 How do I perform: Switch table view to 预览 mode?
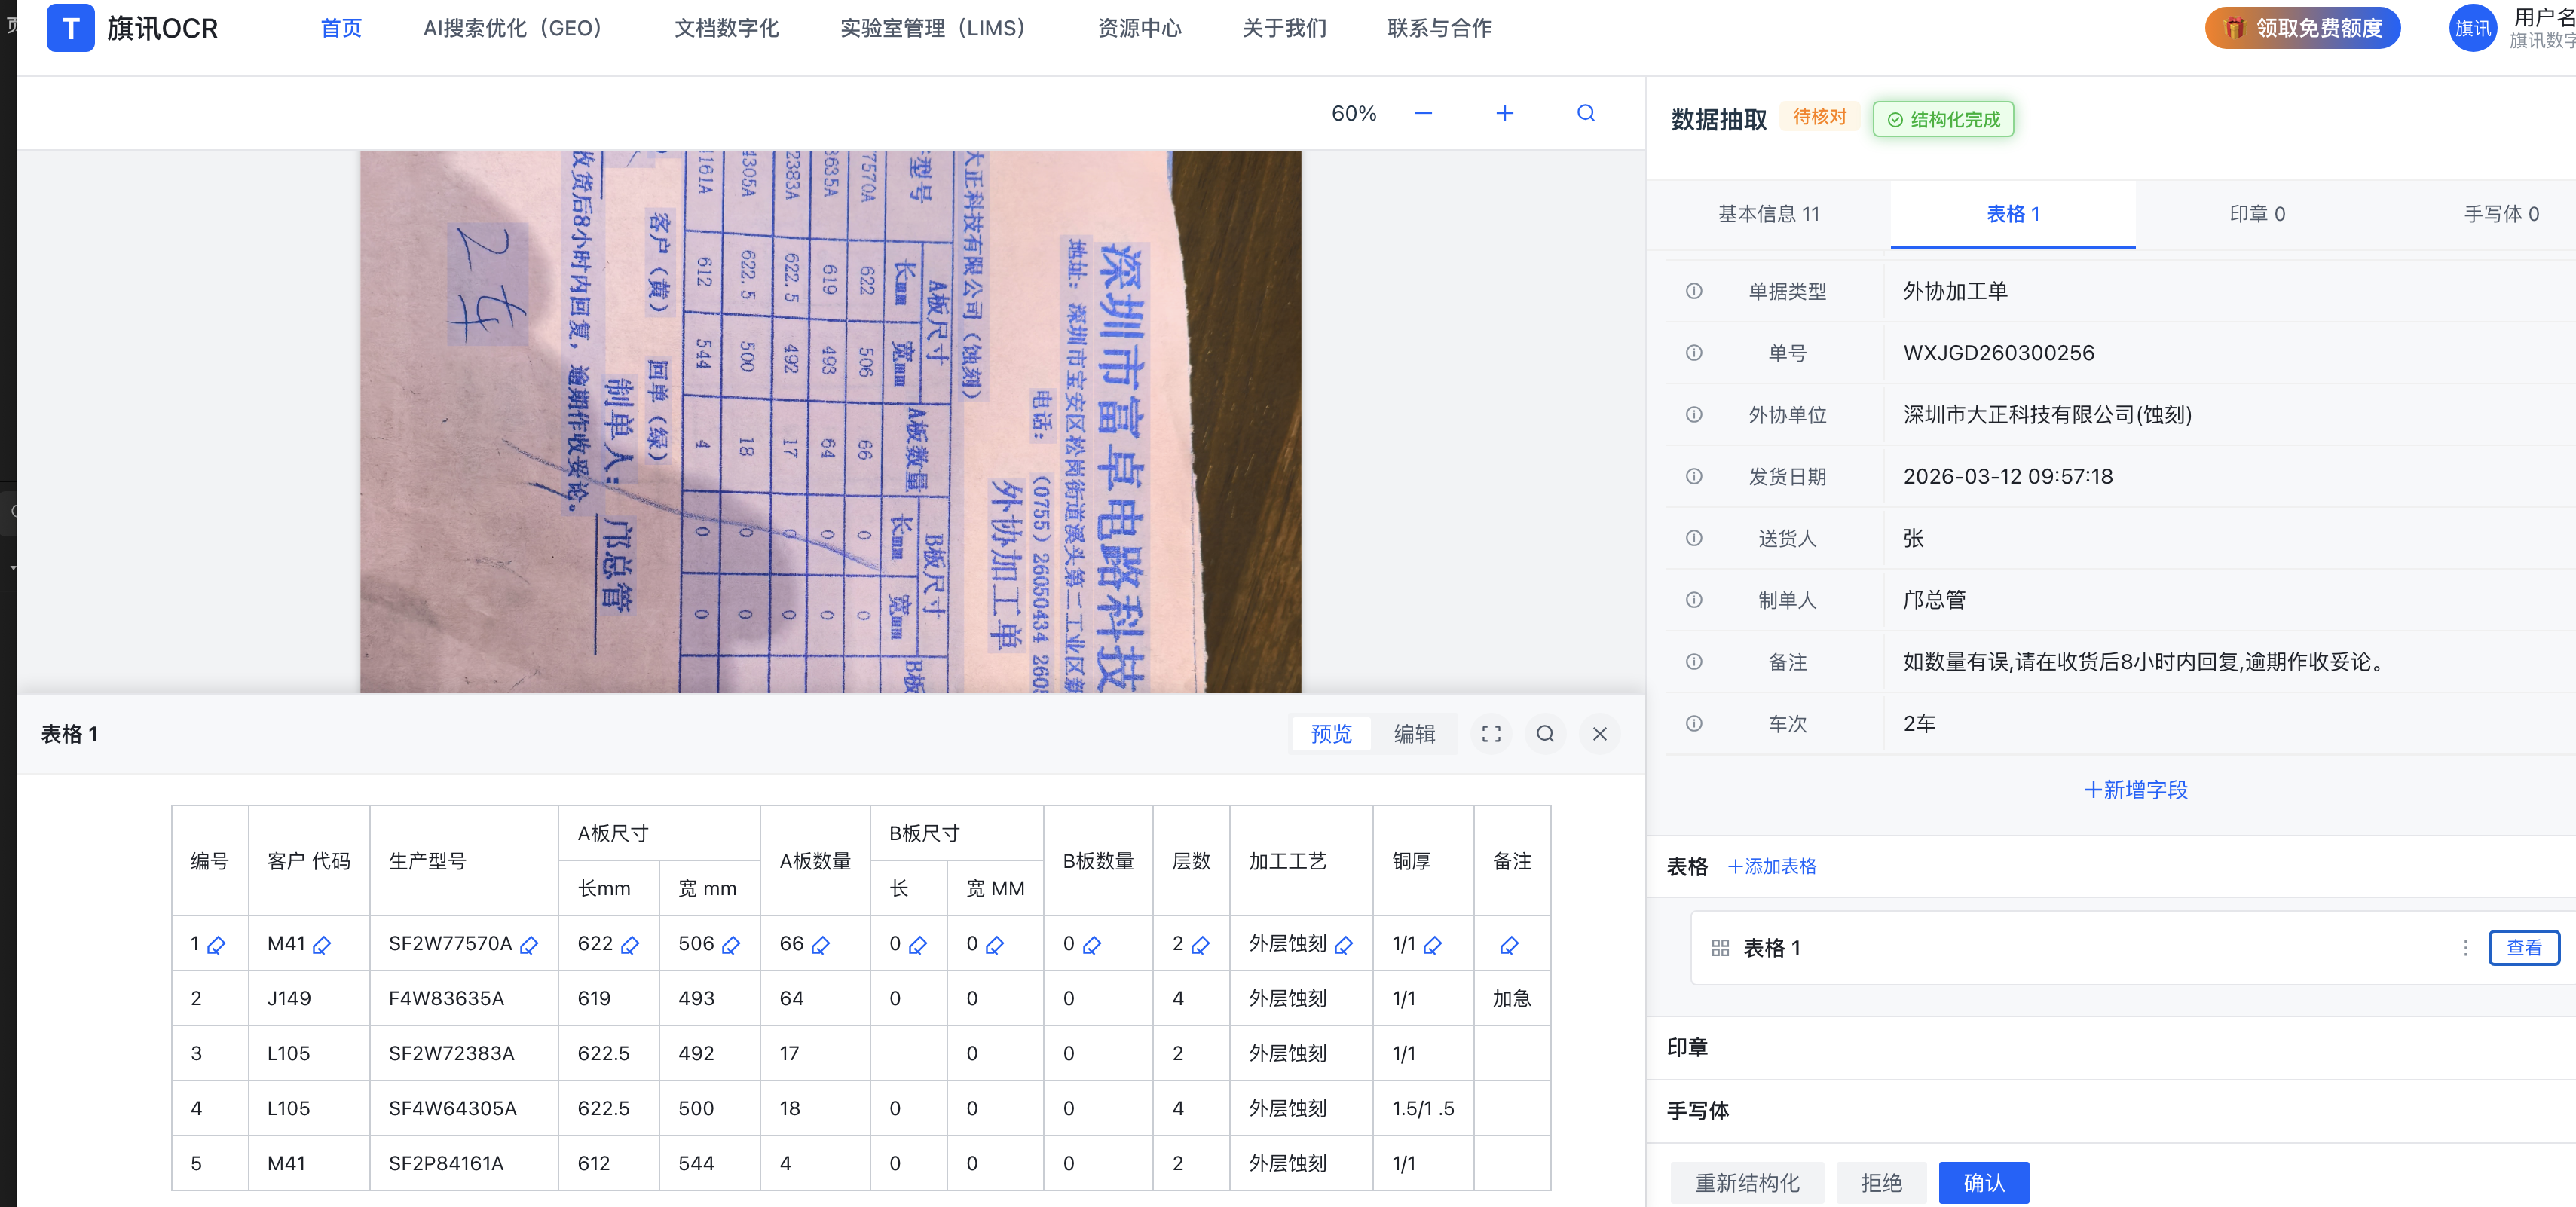click(1330, 734)
